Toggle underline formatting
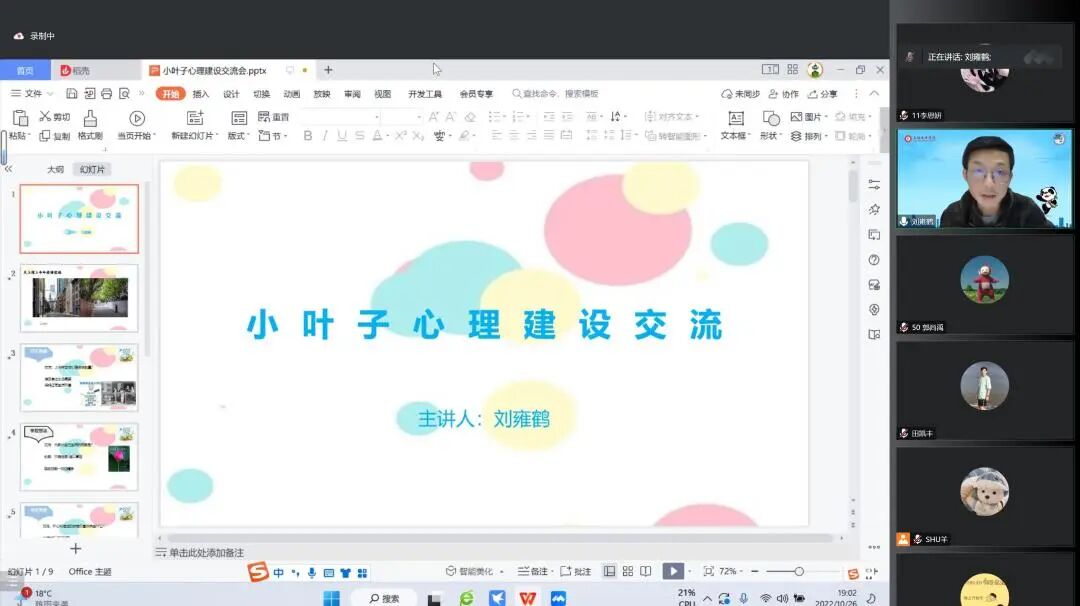Image resolution: width=1080 pixels, height=606 pixels. 343,135
